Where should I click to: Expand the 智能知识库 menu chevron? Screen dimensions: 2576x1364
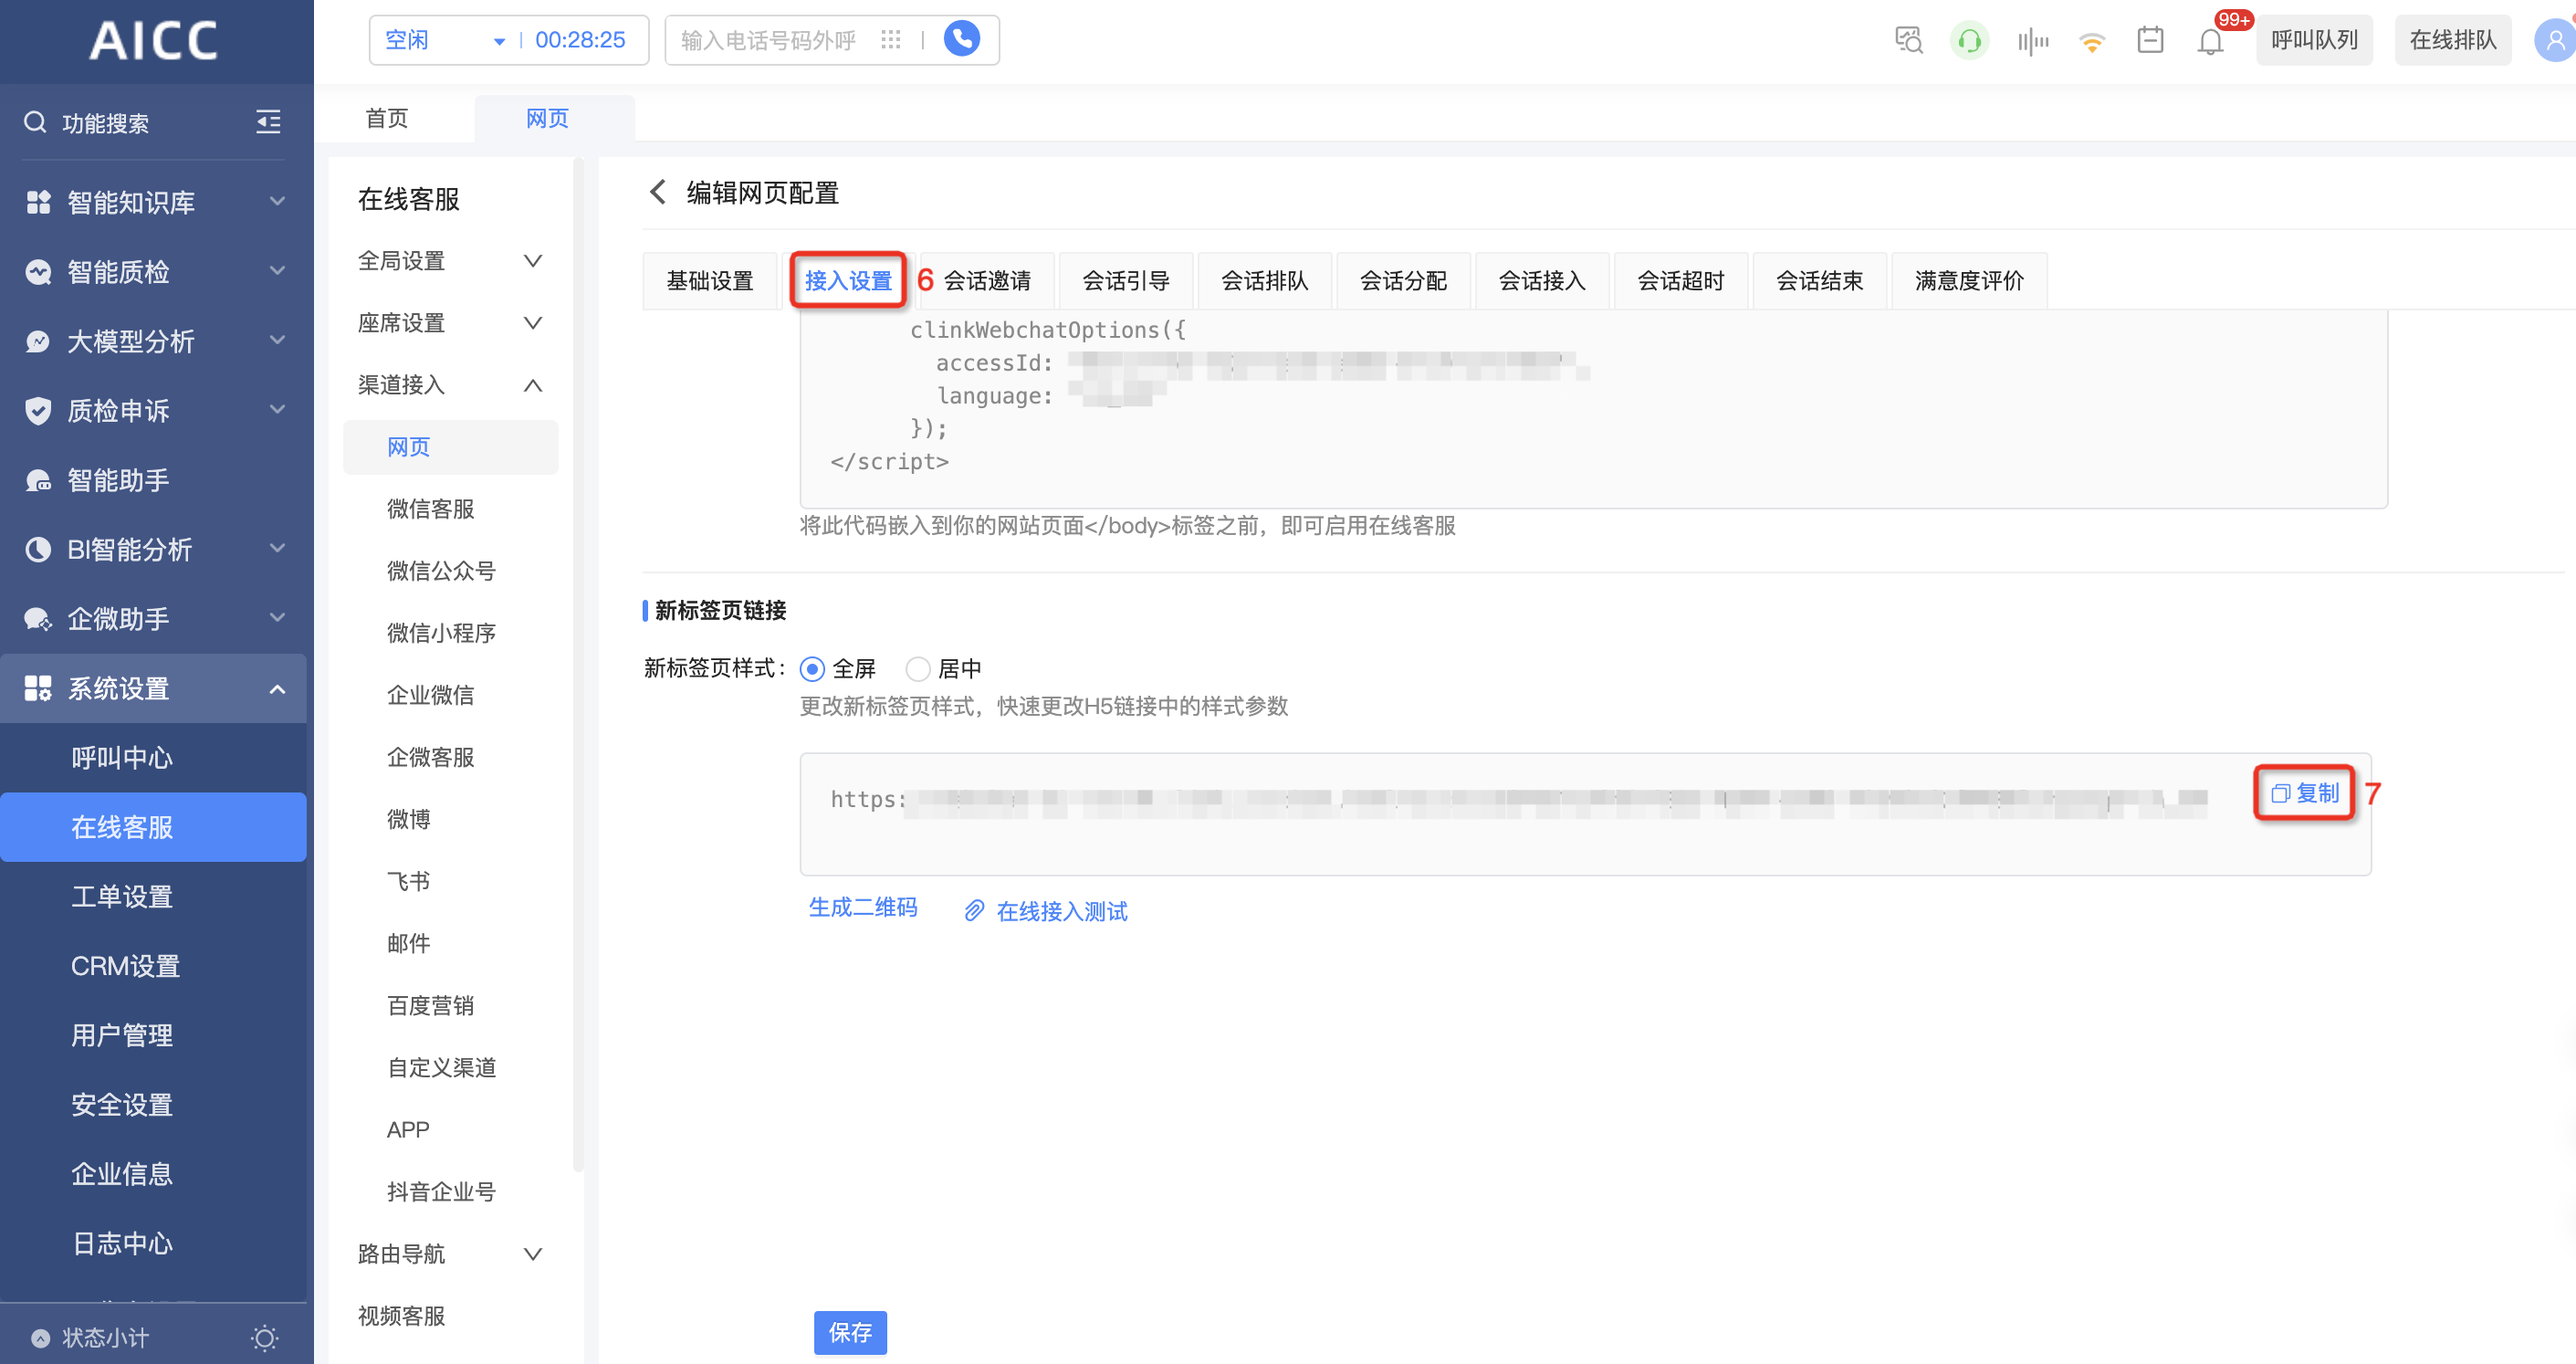pos(278,201)
